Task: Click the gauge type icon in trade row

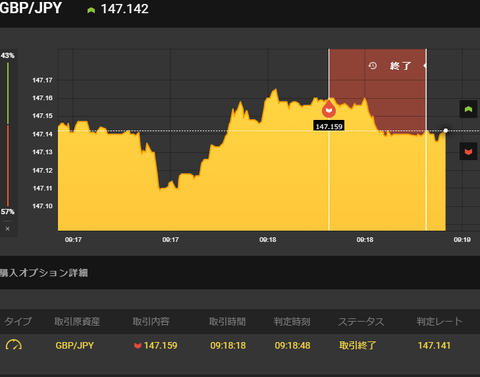Action: pyautogui.click(x=14, y=345)
